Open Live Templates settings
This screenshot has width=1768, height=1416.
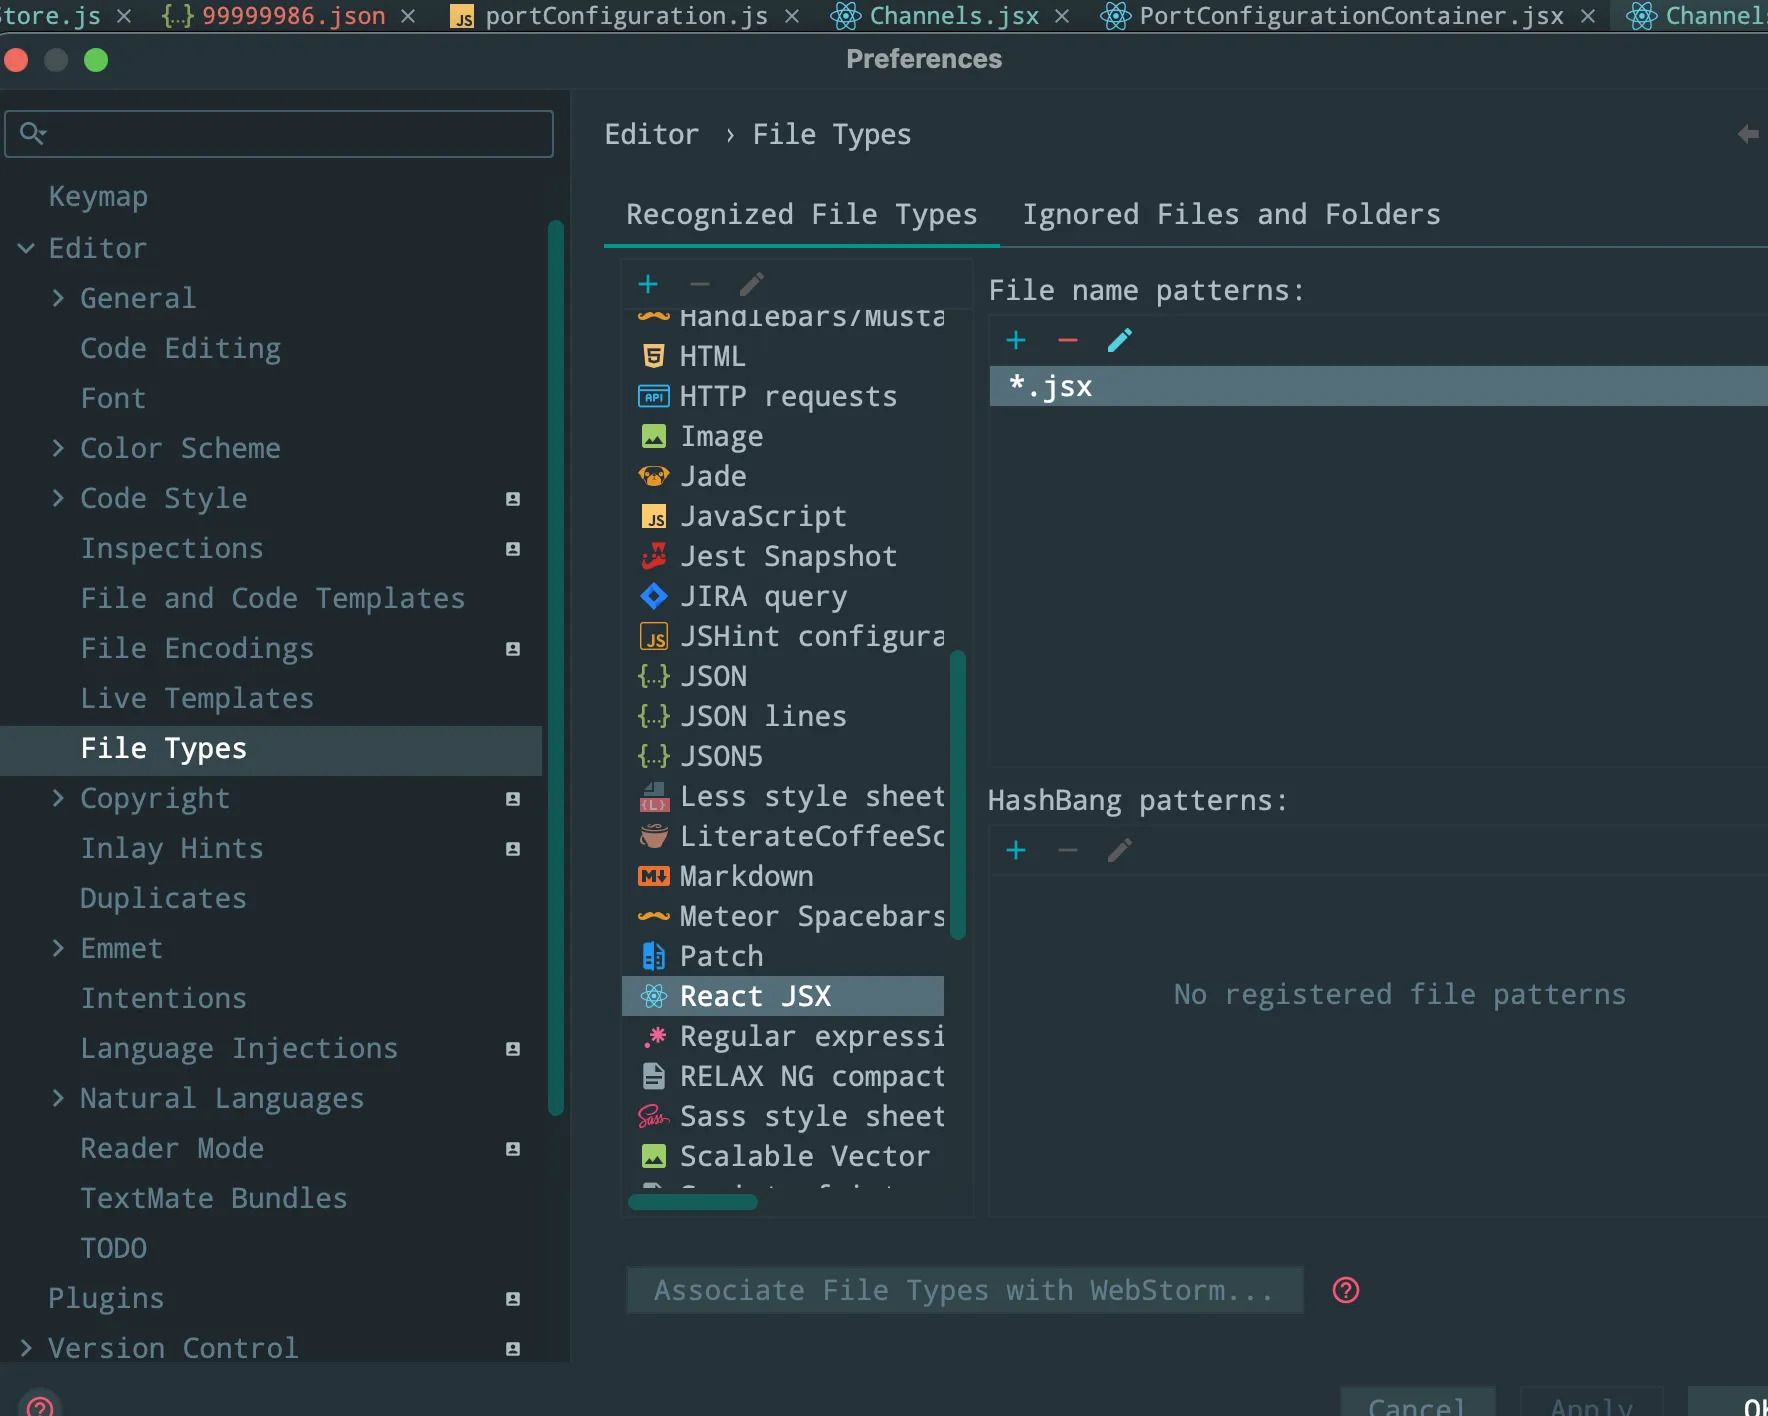pos(197,698)
